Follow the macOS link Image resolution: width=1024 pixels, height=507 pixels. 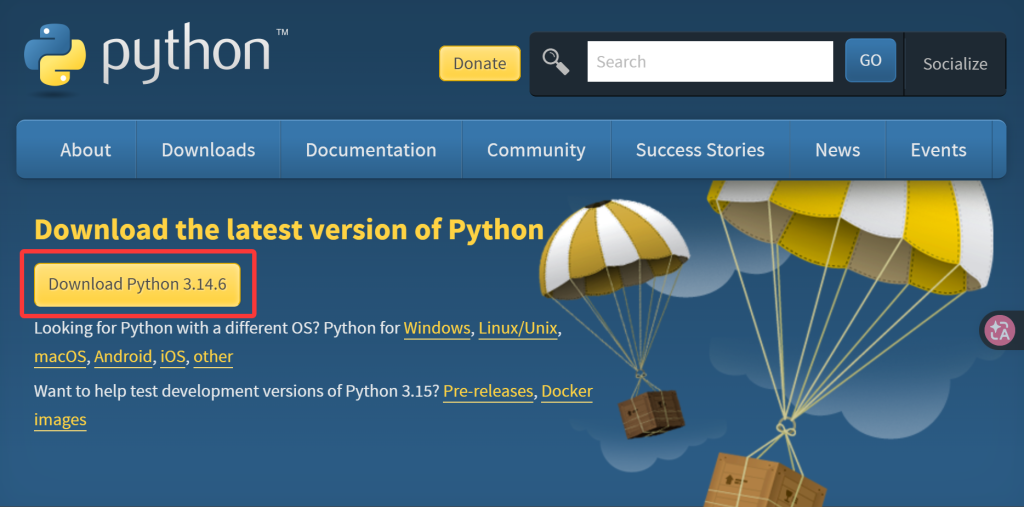(x=60, y=357)
